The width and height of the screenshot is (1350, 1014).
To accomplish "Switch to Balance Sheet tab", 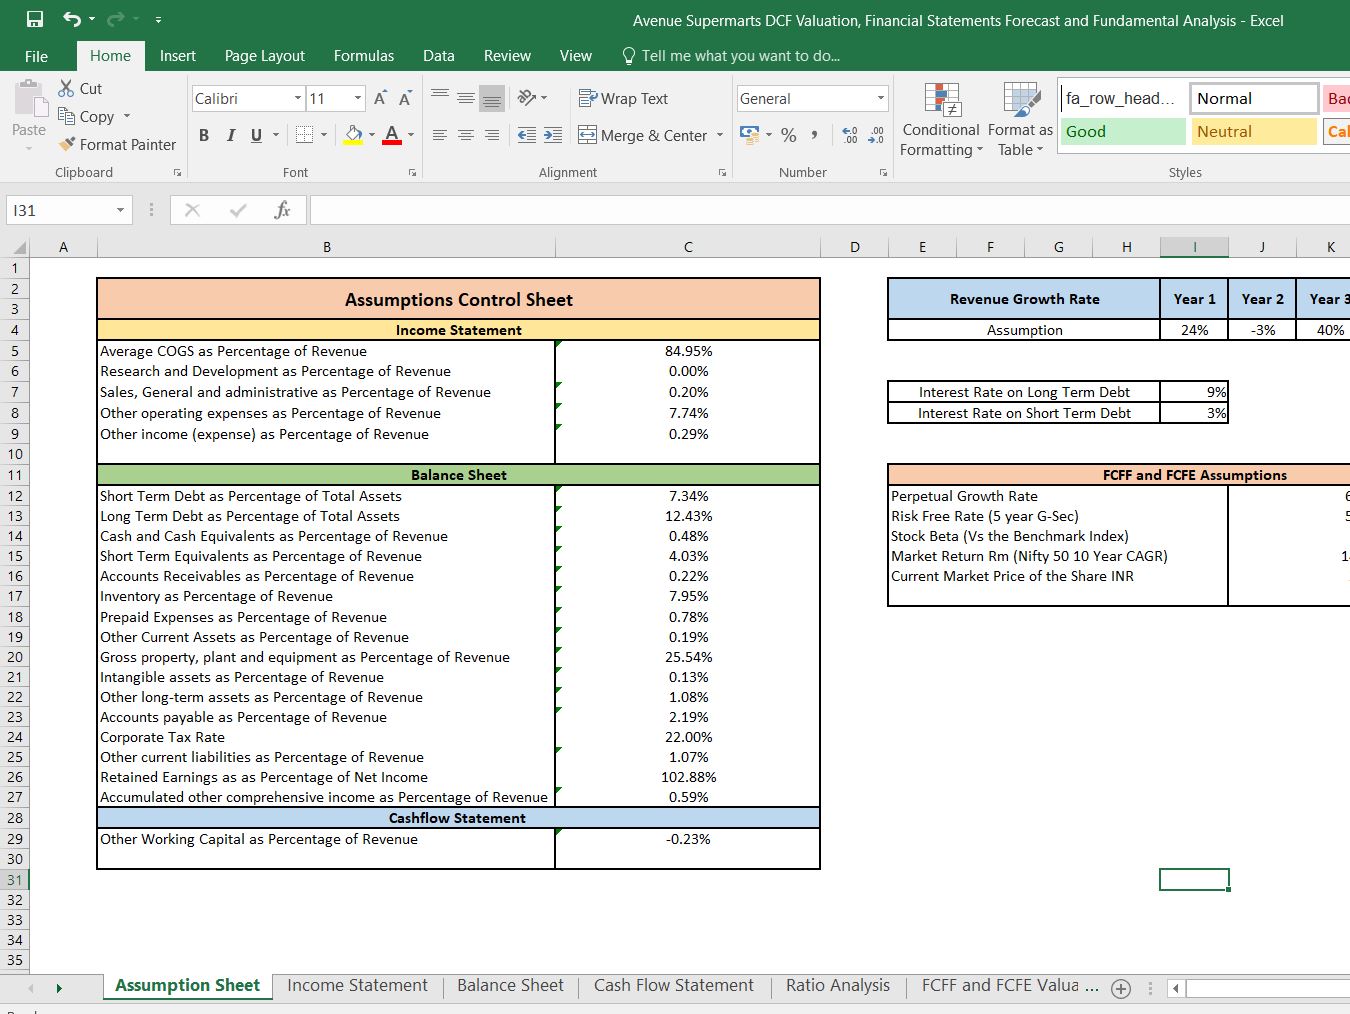I will [x=510, y=986].
